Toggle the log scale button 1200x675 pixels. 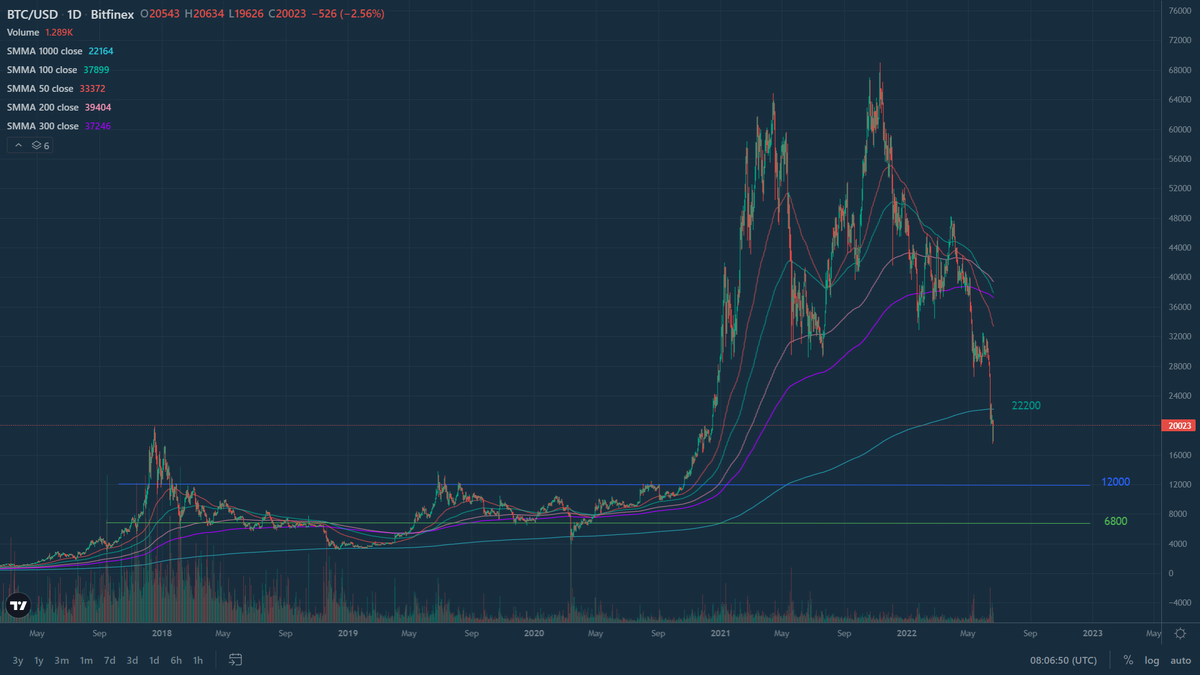1152,661
